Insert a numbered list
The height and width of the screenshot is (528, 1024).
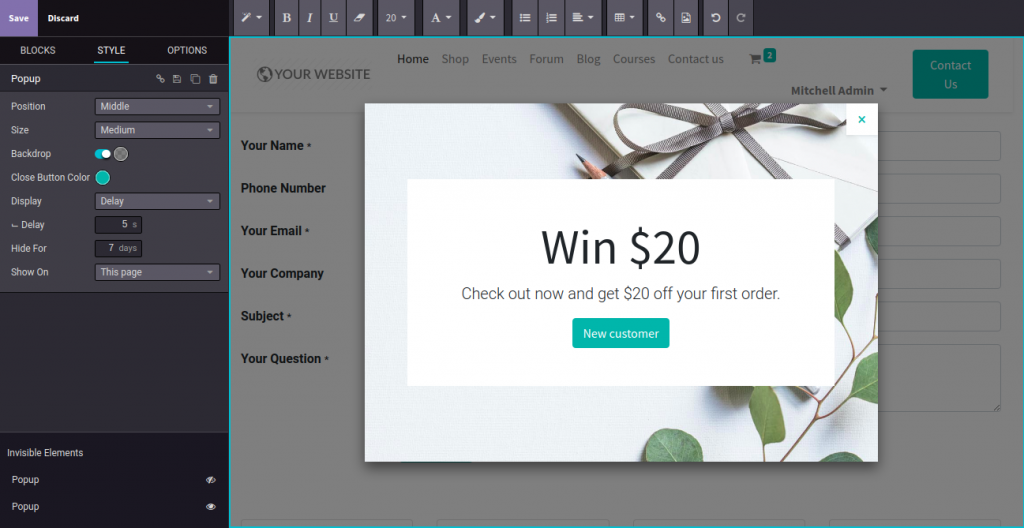click(551, 18)
